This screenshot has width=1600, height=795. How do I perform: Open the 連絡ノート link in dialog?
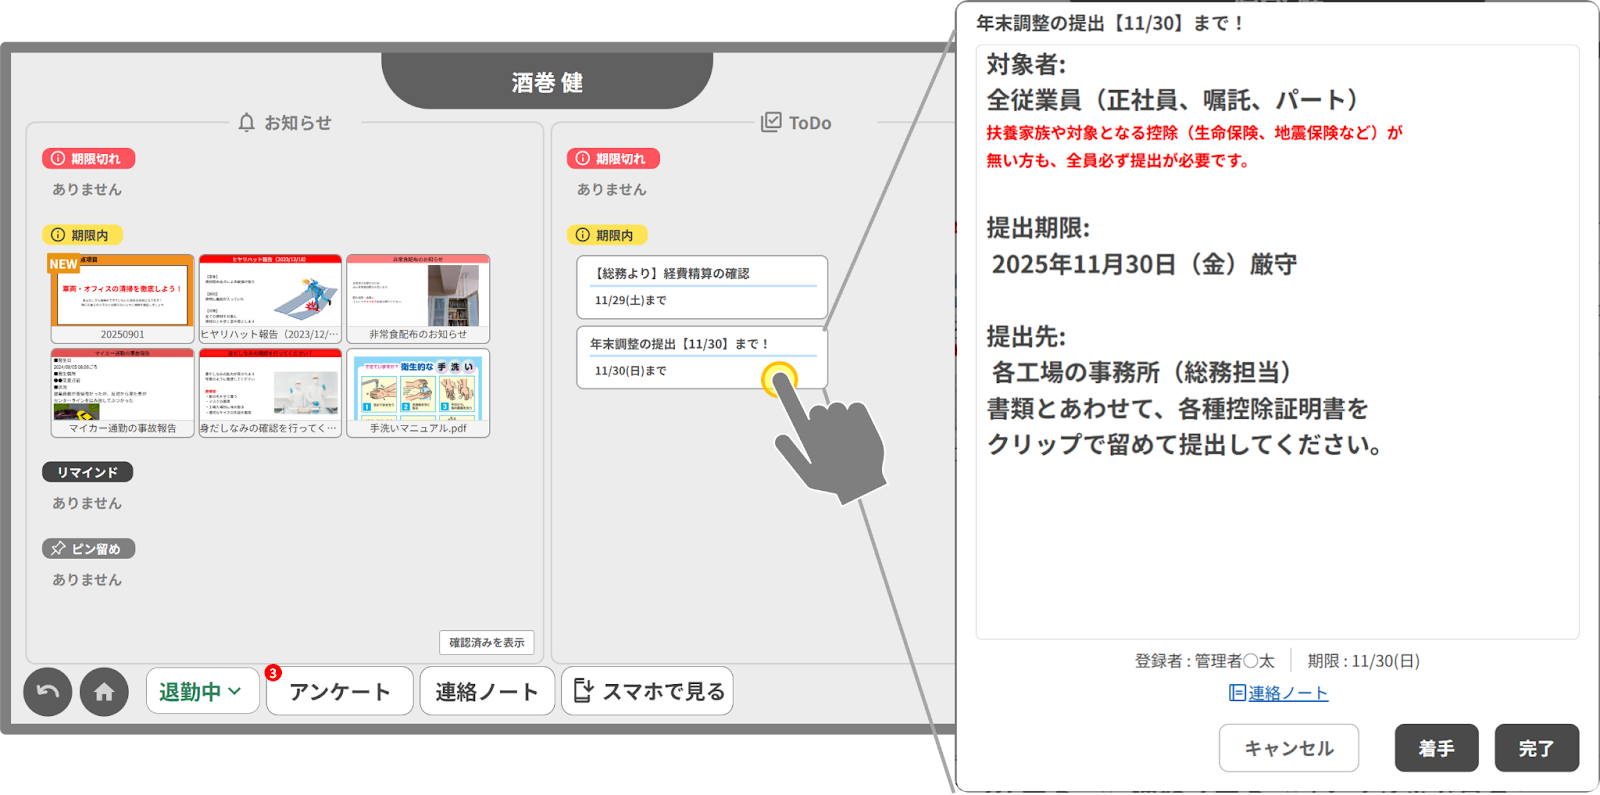[x=1278, y=693]
